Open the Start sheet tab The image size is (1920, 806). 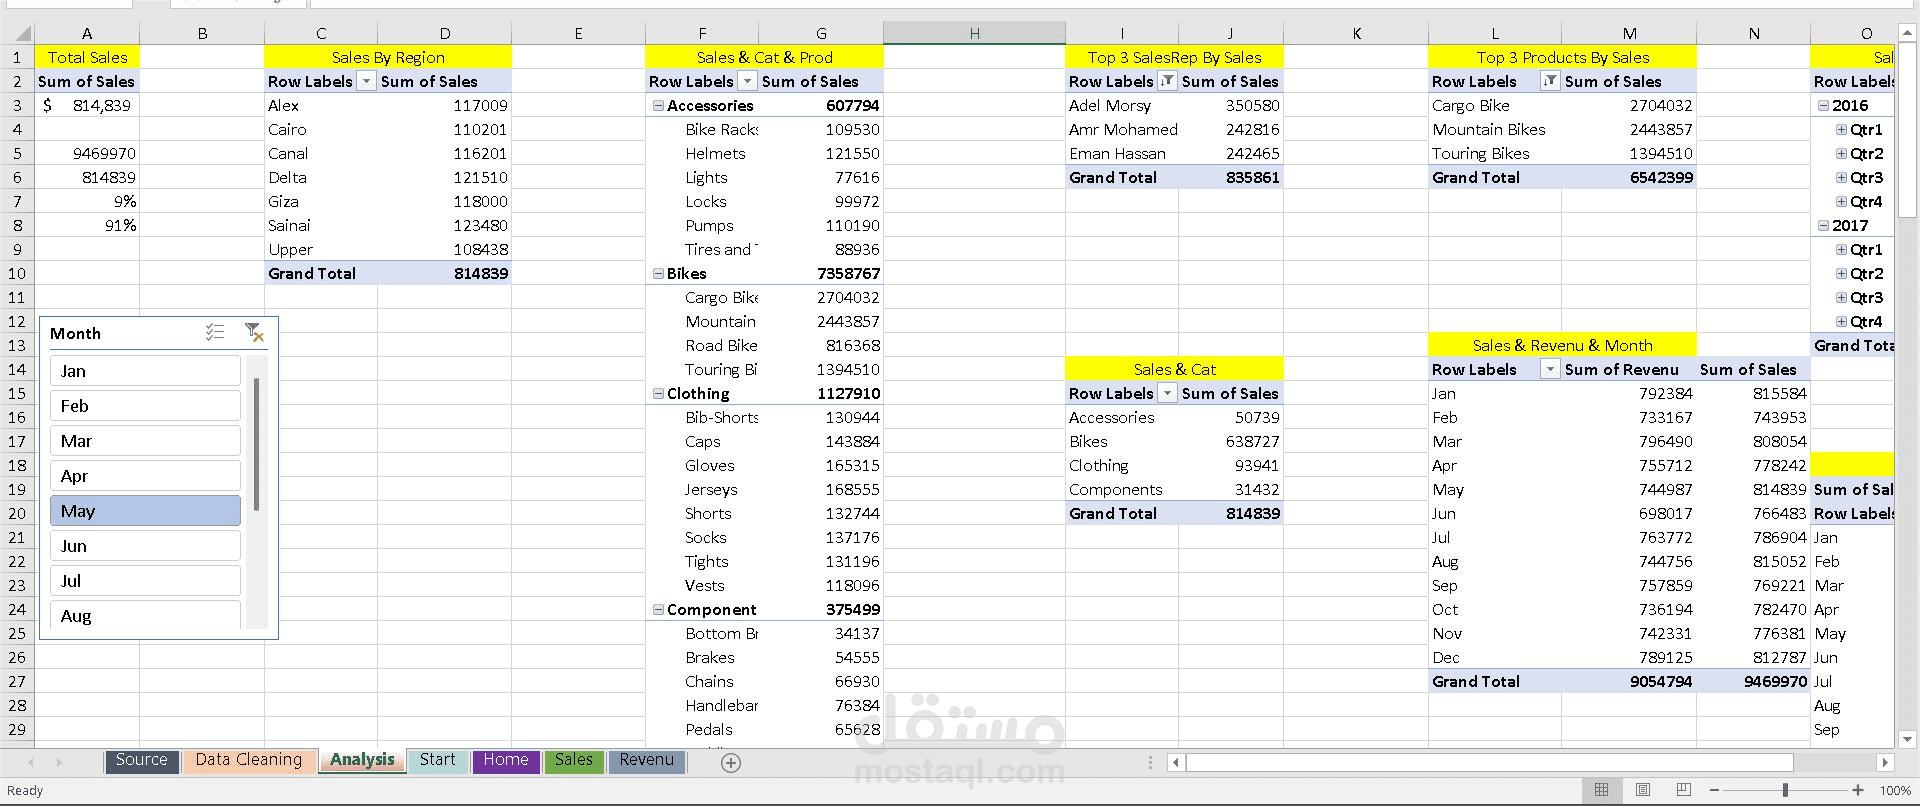(438, 761)
